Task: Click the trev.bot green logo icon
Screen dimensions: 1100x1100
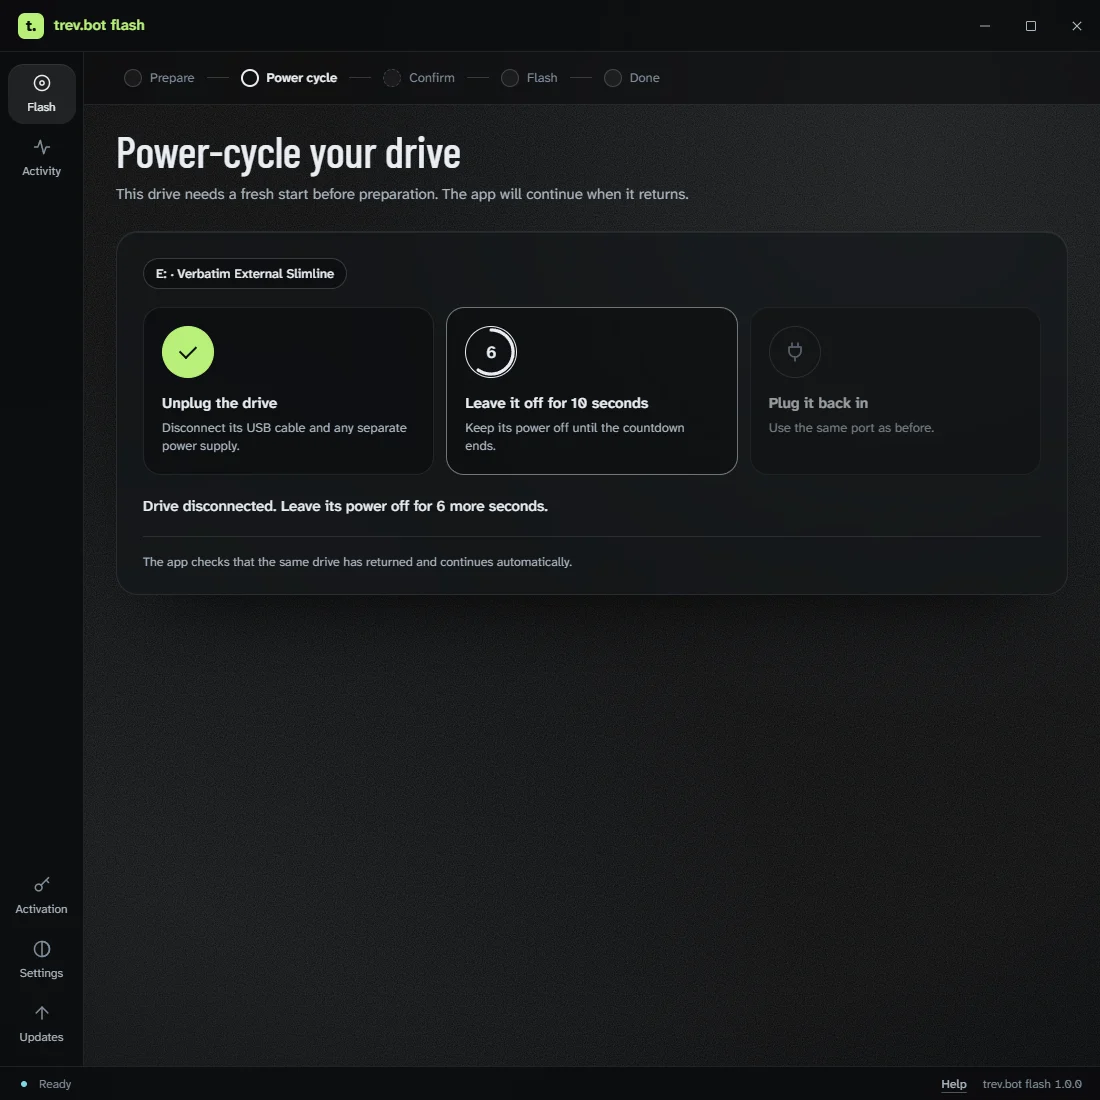Action: pyautogui.click(x=30, y=26)
